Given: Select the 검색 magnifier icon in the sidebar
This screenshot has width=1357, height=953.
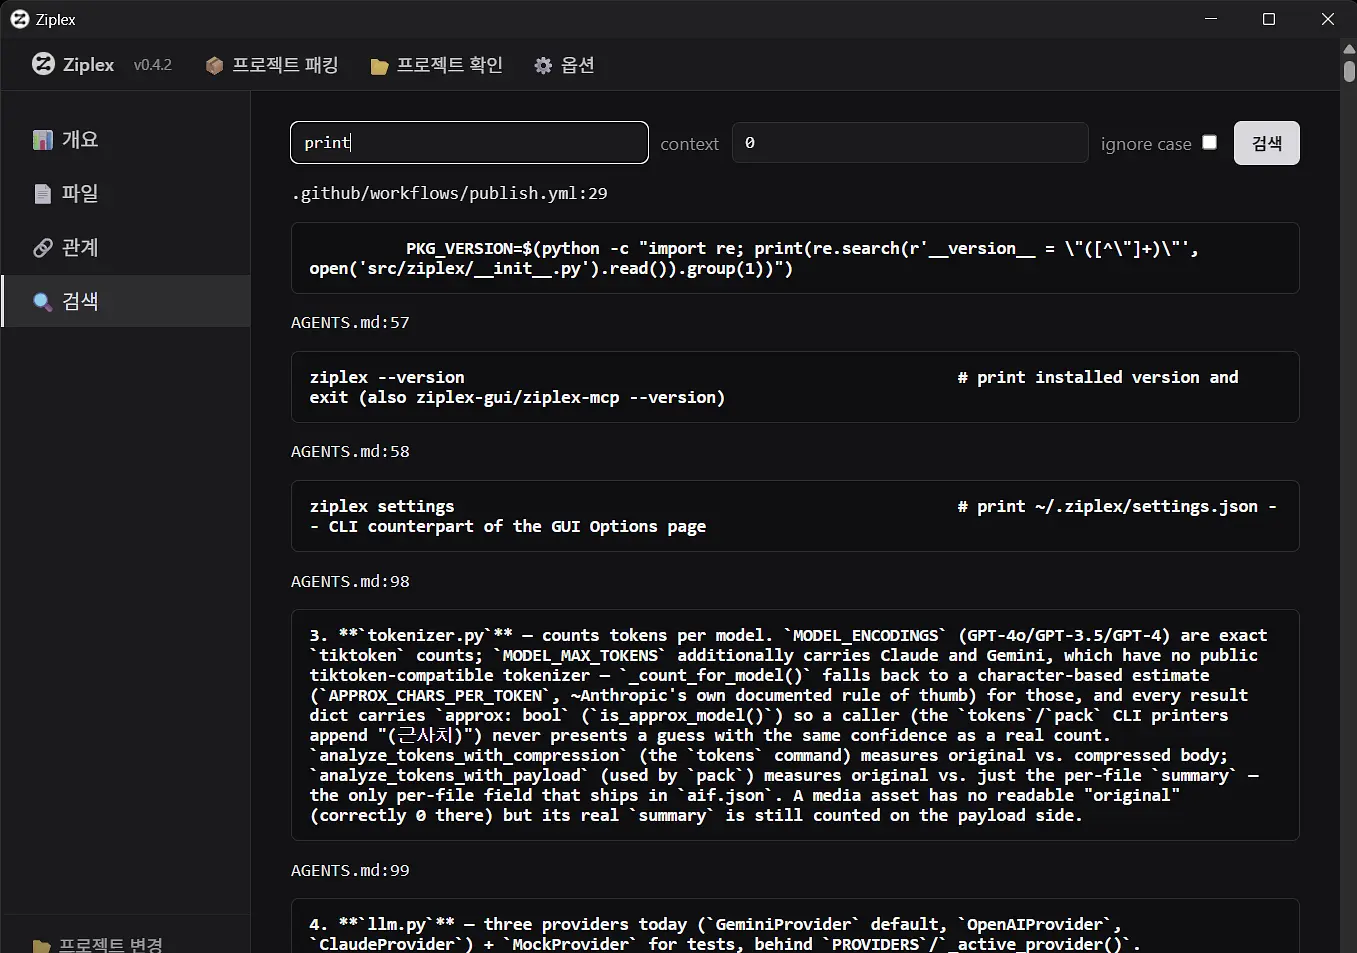Looking at the screenshot, I should [42, 302].
